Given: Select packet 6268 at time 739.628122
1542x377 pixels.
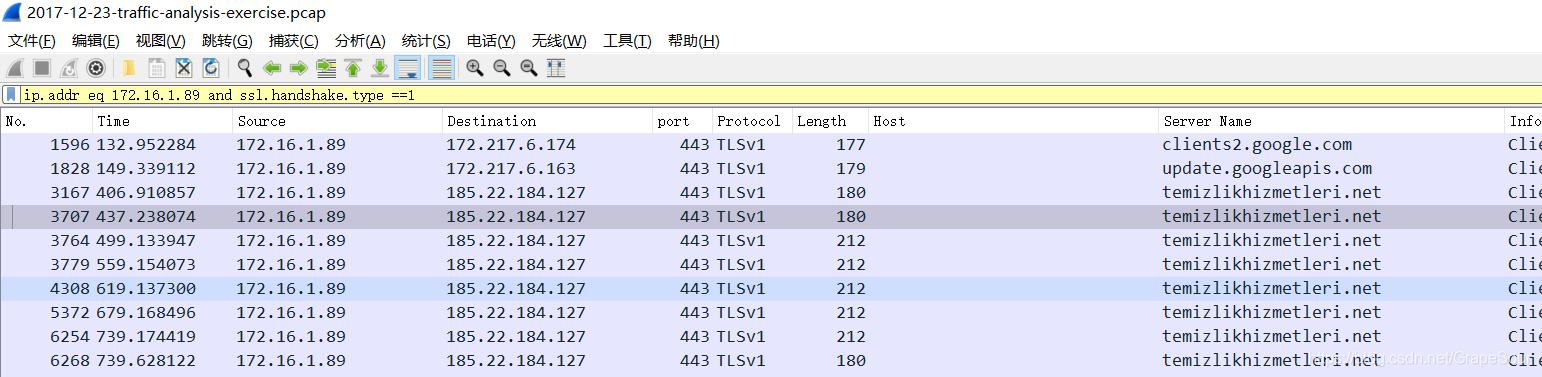Looking at the screenshot, I should click(x=771, y=360).
